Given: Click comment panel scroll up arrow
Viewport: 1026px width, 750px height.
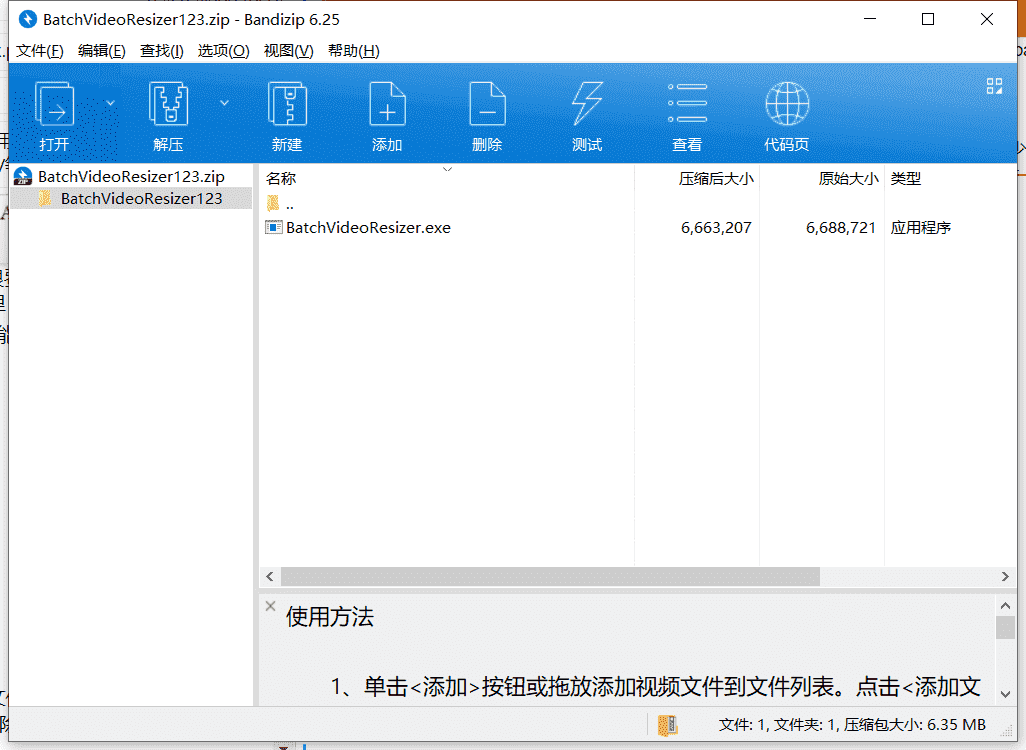Looking at the screenshot, I should pyautogui.click(x=1005, y=605).
